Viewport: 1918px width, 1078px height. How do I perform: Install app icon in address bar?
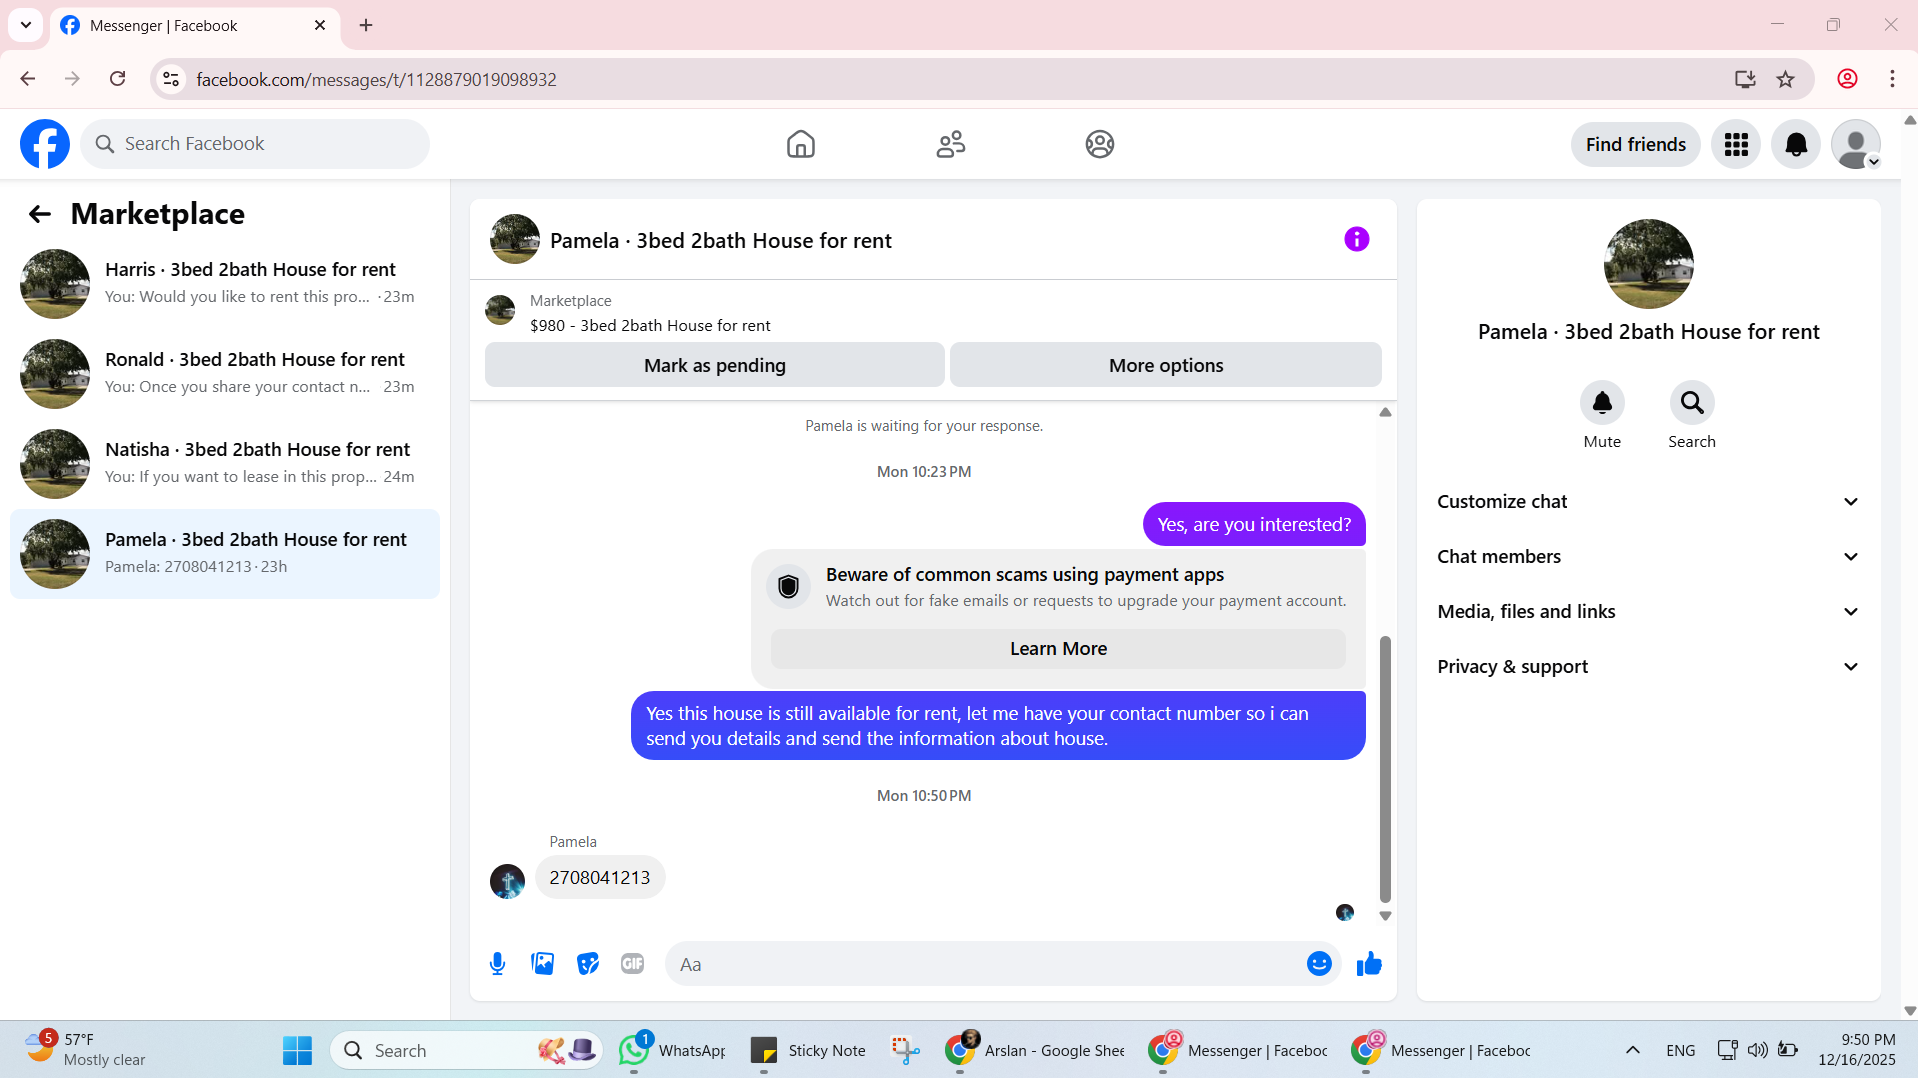[x=1745, y=79]
